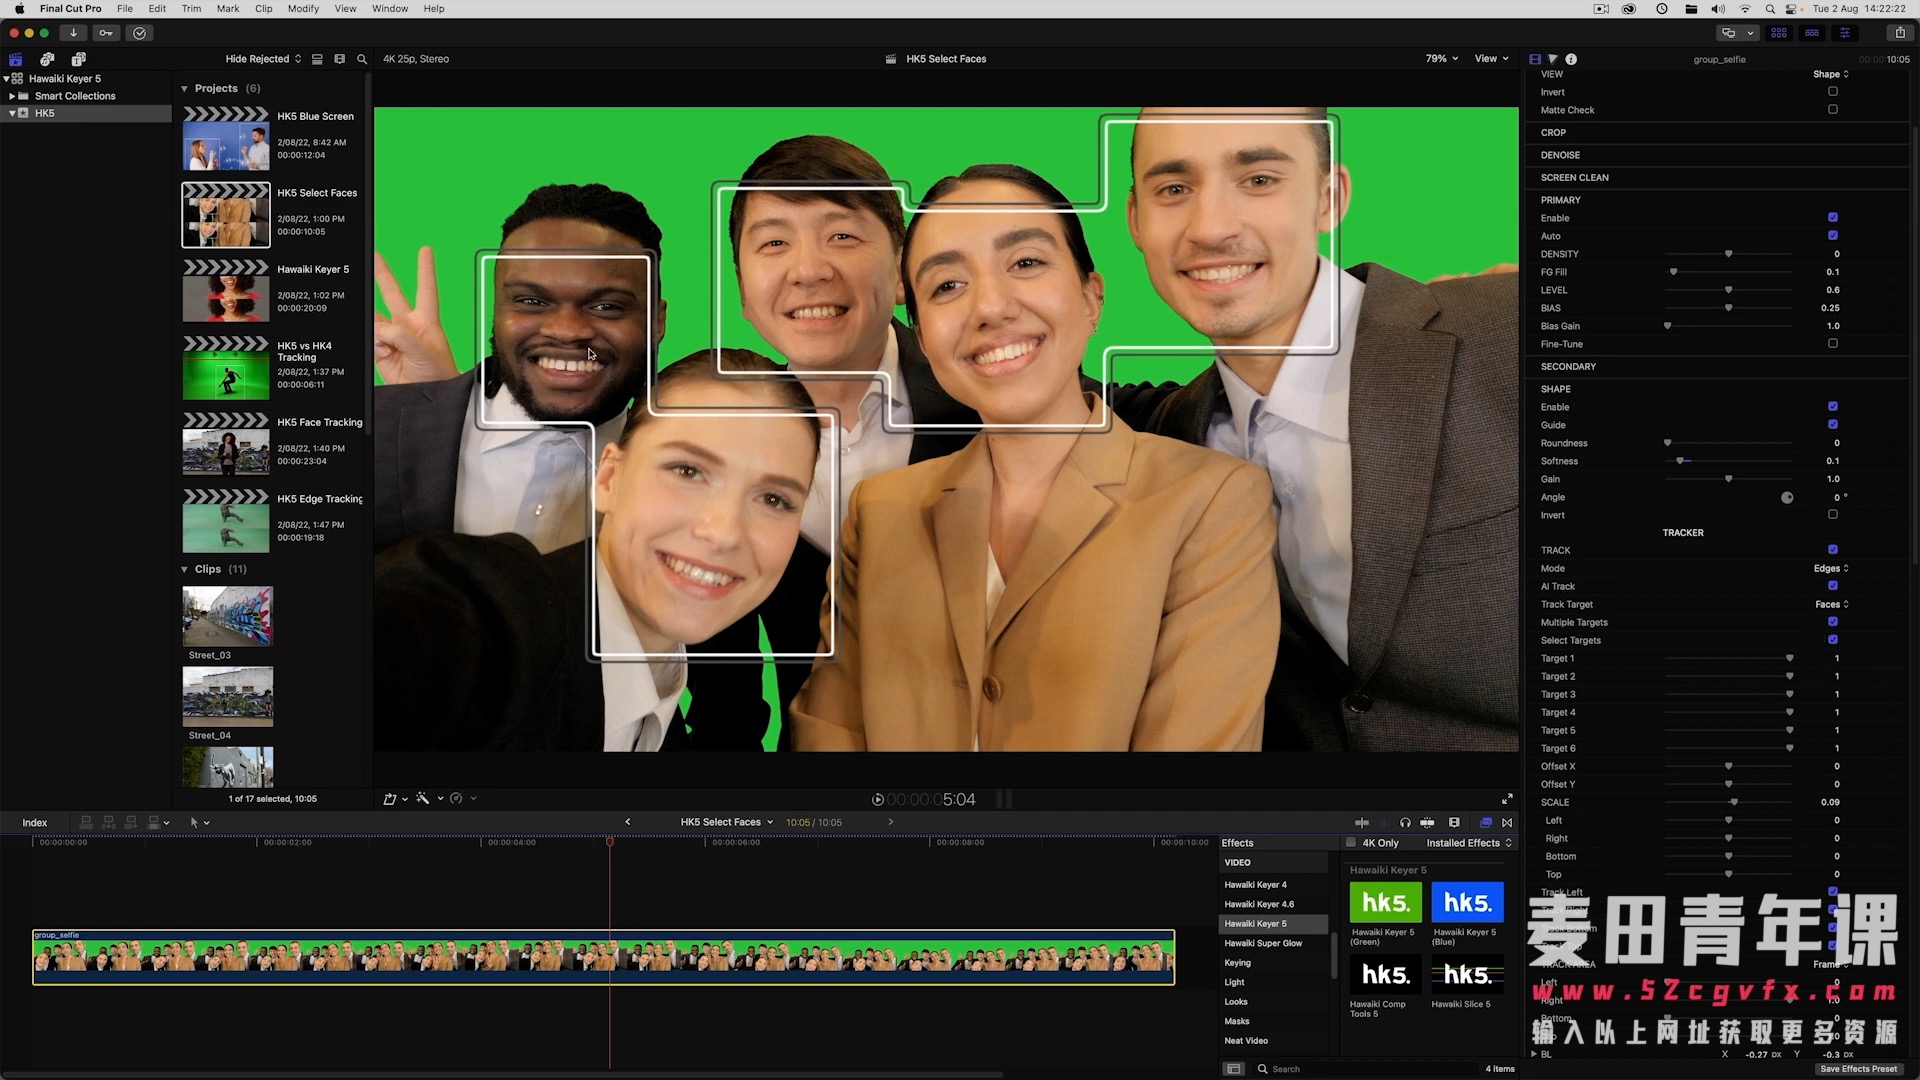Image resolution: width=1920 pixels, height=1080 pixels.
Task: Click the Save Effects Preset button
Action: (x=1858, y=1069)
